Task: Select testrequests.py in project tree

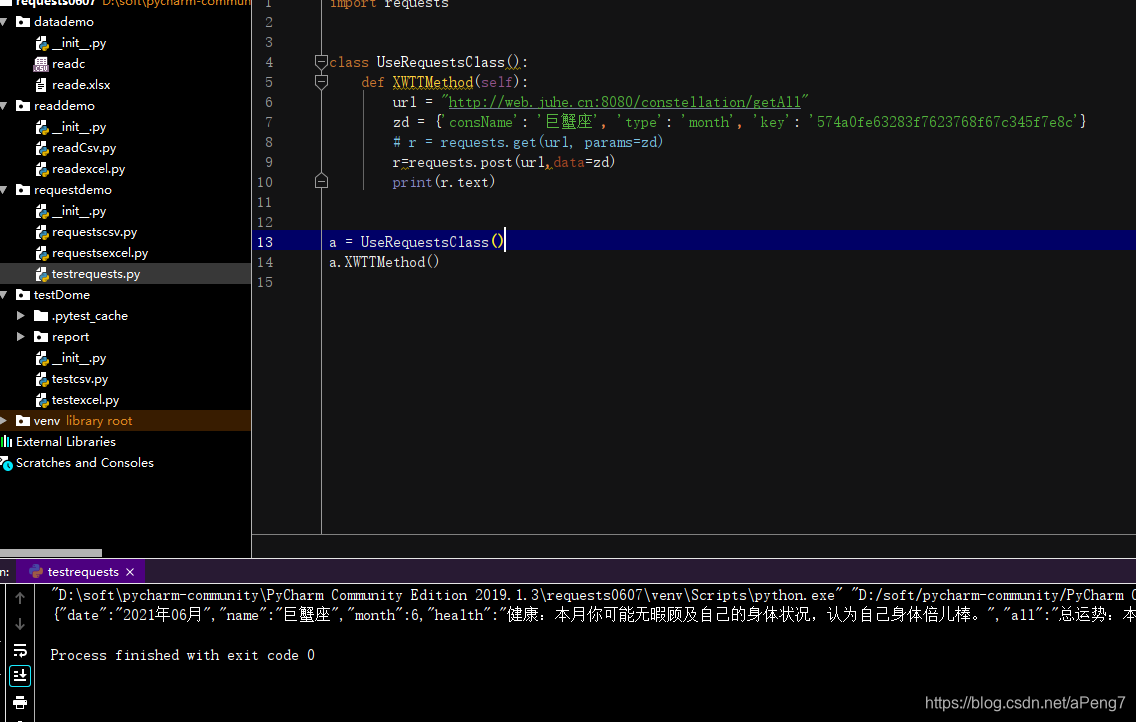Action: click(96, 274)
